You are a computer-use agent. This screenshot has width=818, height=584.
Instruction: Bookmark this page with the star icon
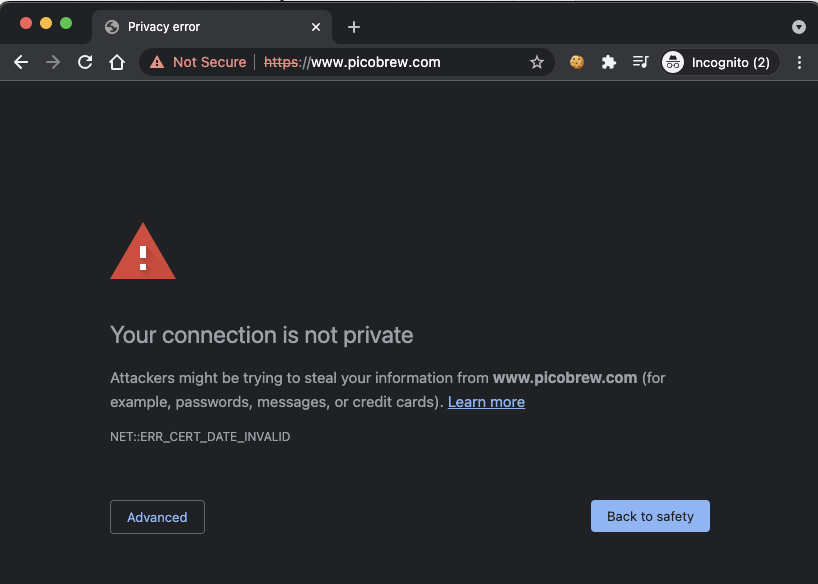coord(537,63)
